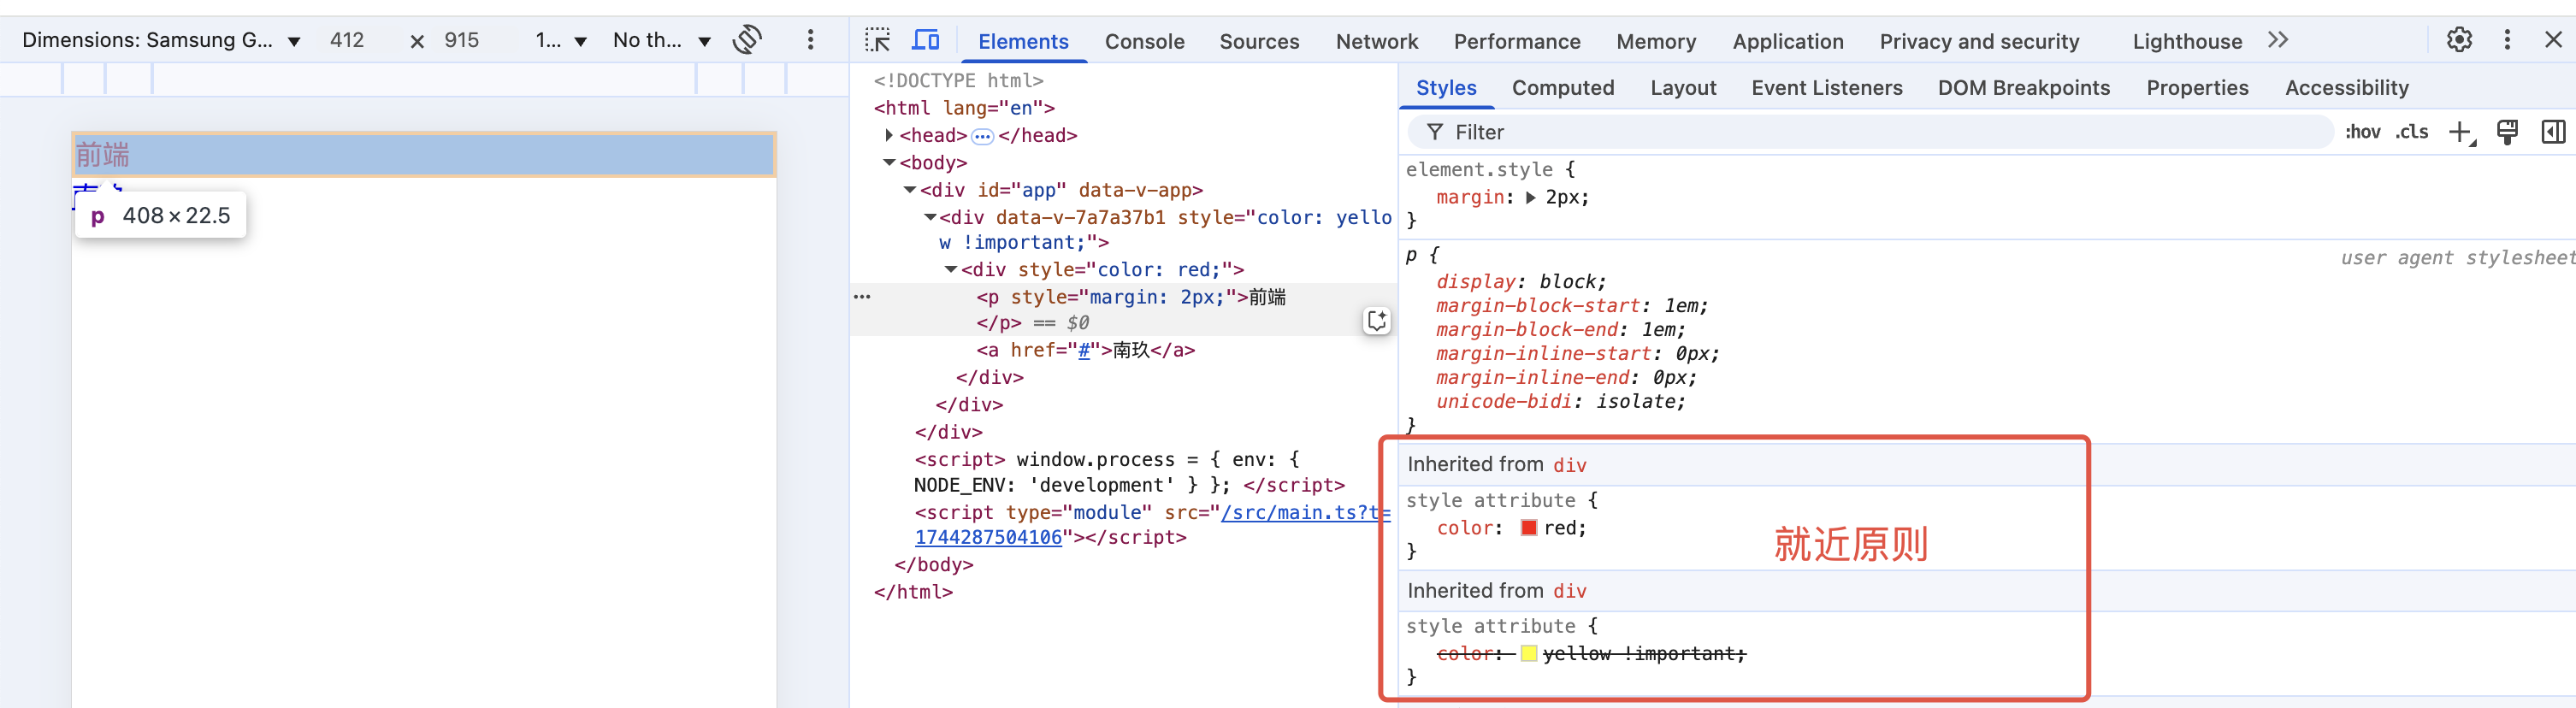Expand the margin shorthand triangle
Viewport: 2576px width, 708px height.
click(1530, 198)
